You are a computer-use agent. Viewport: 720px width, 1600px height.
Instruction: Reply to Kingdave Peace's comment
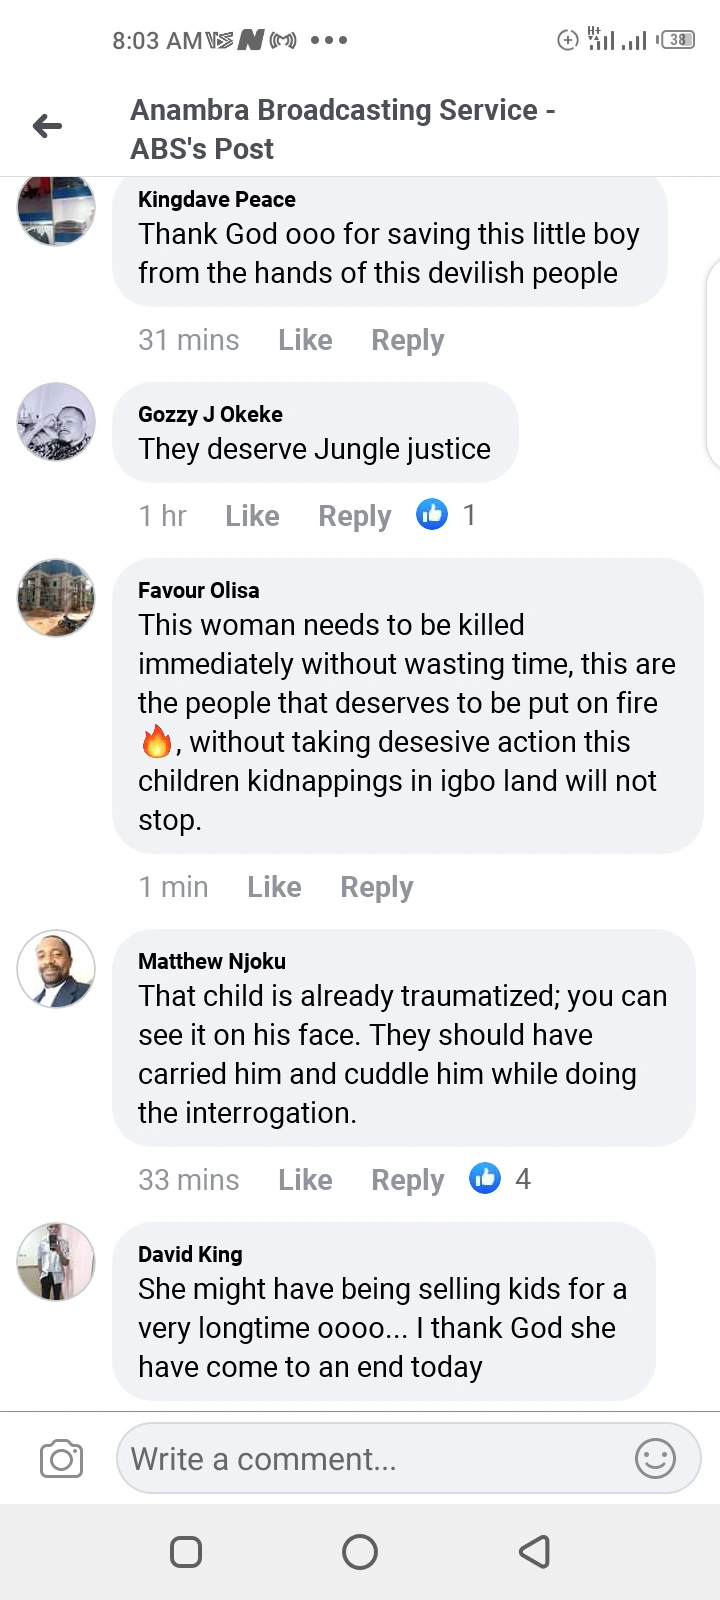(407, 340)
